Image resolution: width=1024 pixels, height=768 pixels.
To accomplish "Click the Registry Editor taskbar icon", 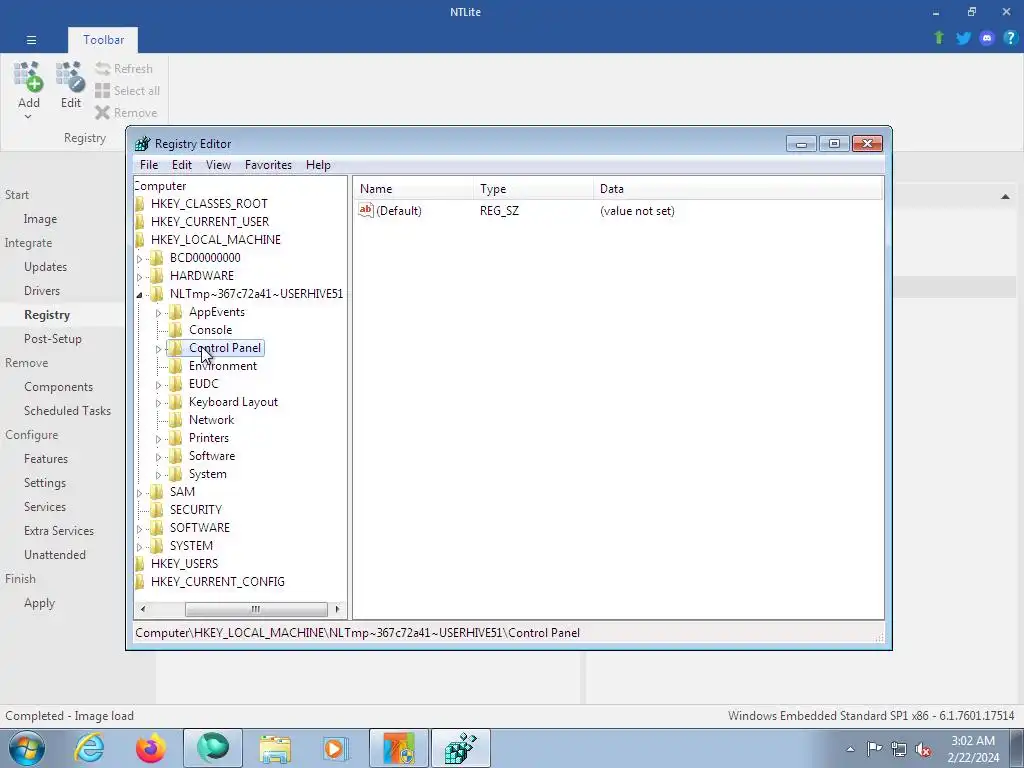I will [x=461, y=748].
